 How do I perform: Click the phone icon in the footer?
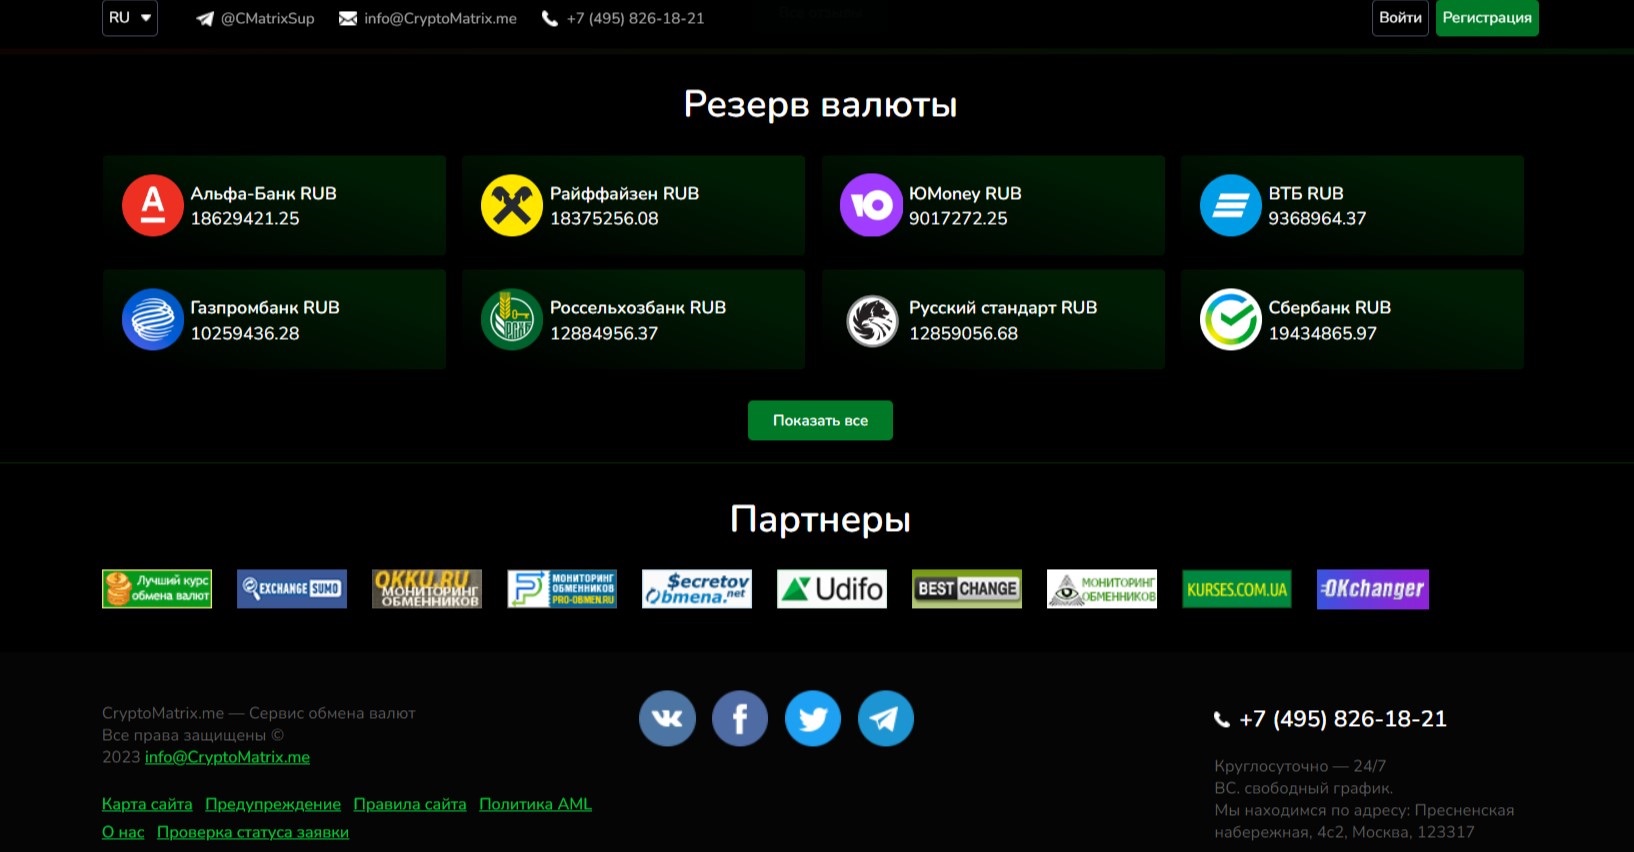click(x=1221, y=719)
